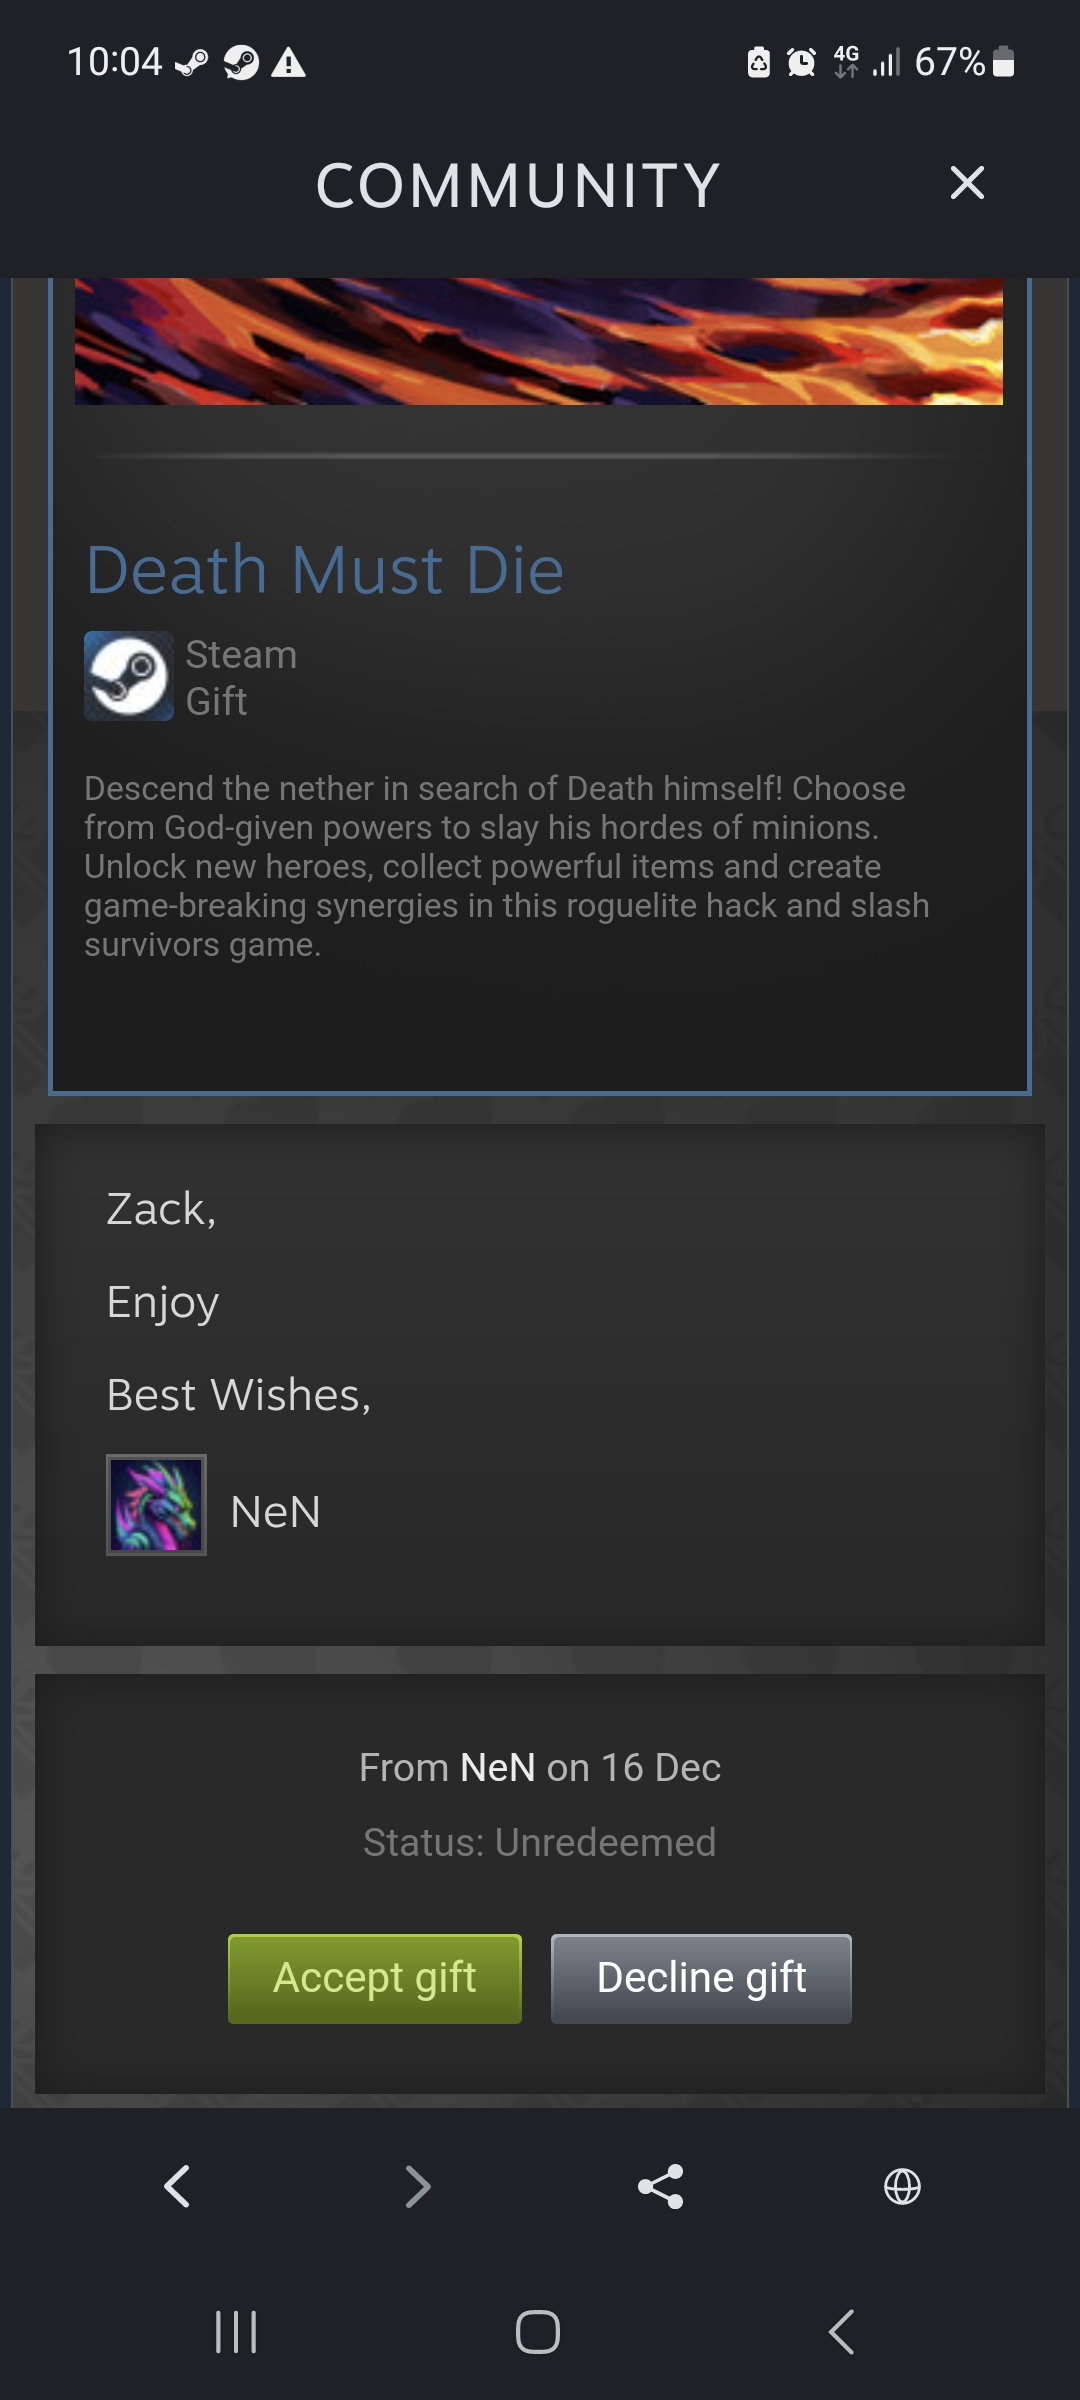This screenshot has height=2400, width=1080.
Task: Tap the Accept gift button
Action: [375, 1979]
